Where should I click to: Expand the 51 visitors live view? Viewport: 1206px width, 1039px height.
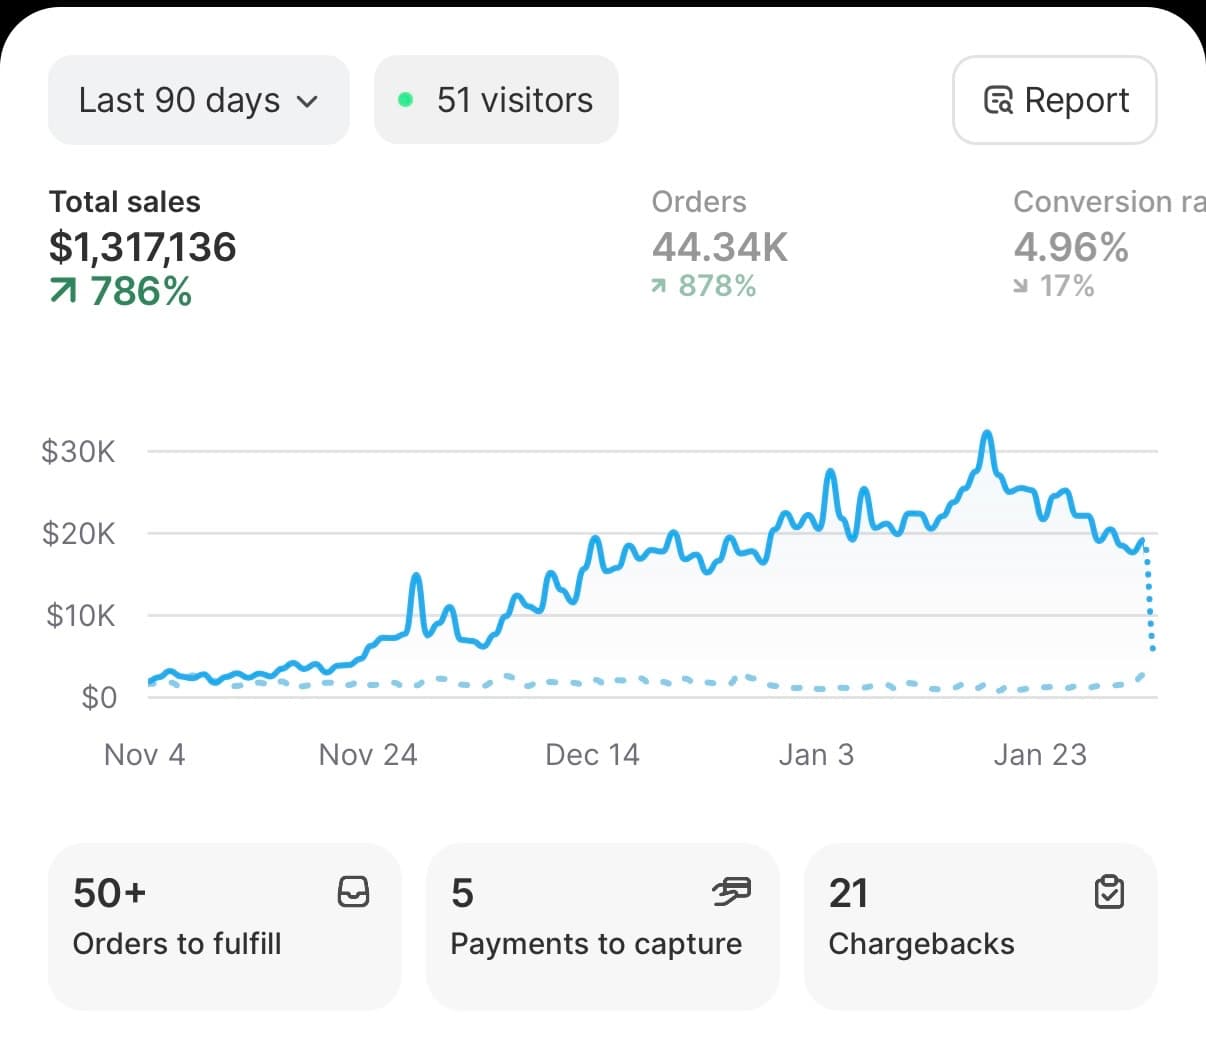496,99
